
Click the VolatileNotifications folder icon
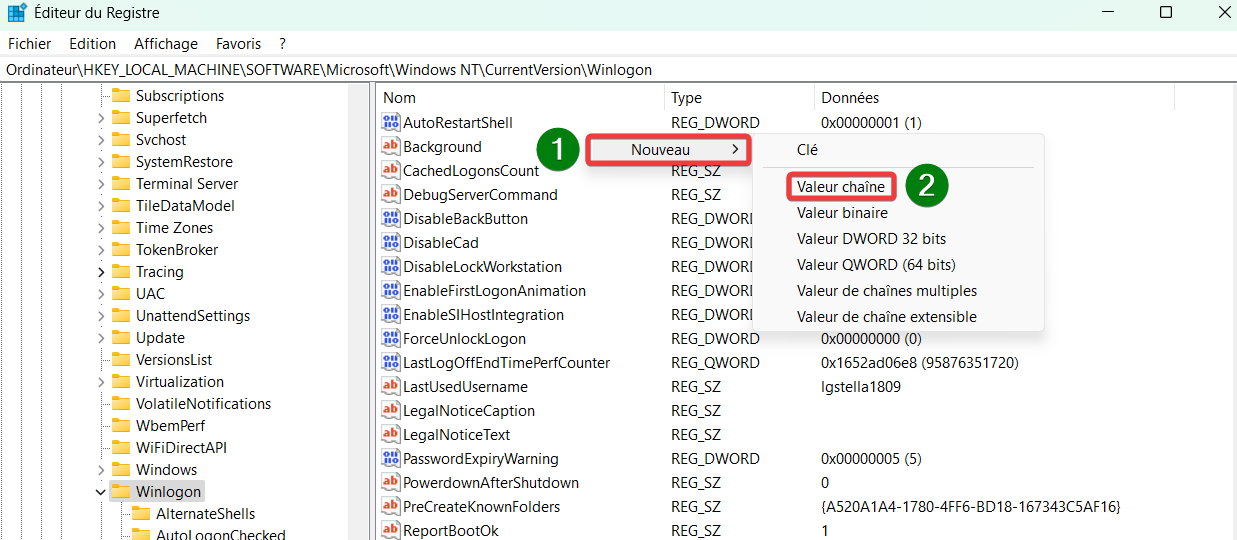coord(121,404)
